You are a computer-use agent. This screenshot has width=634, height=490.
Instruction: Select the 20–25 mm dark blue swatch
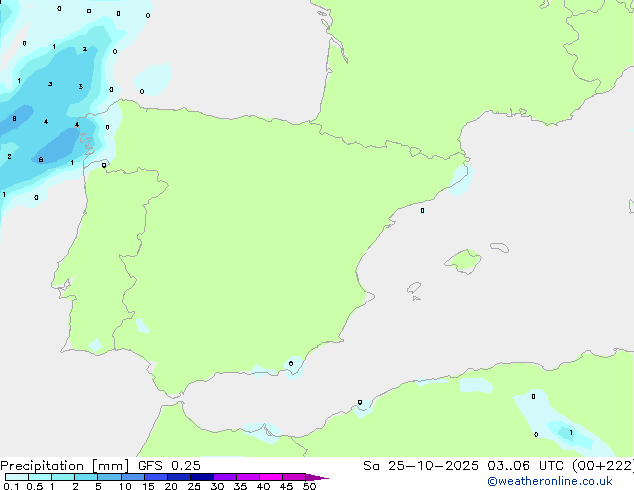(x=179, y=477)
